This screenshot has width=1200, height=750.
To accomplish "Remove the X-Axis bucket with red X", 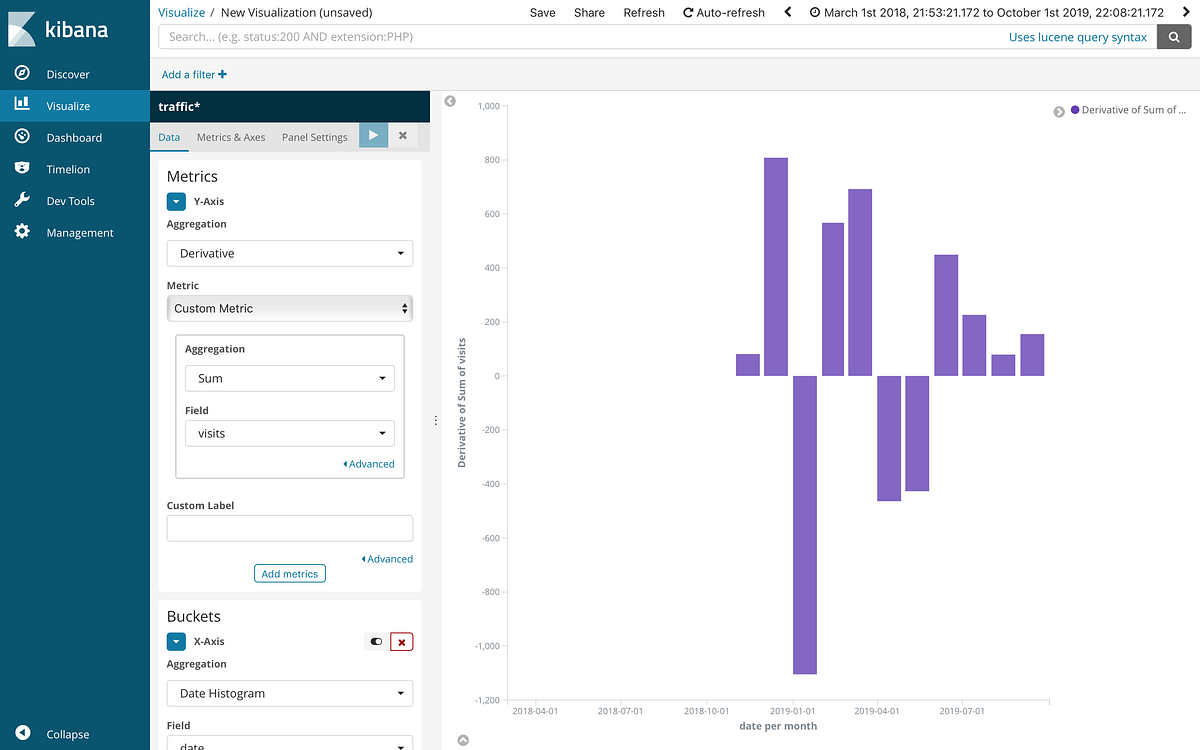I will [401, 641].
